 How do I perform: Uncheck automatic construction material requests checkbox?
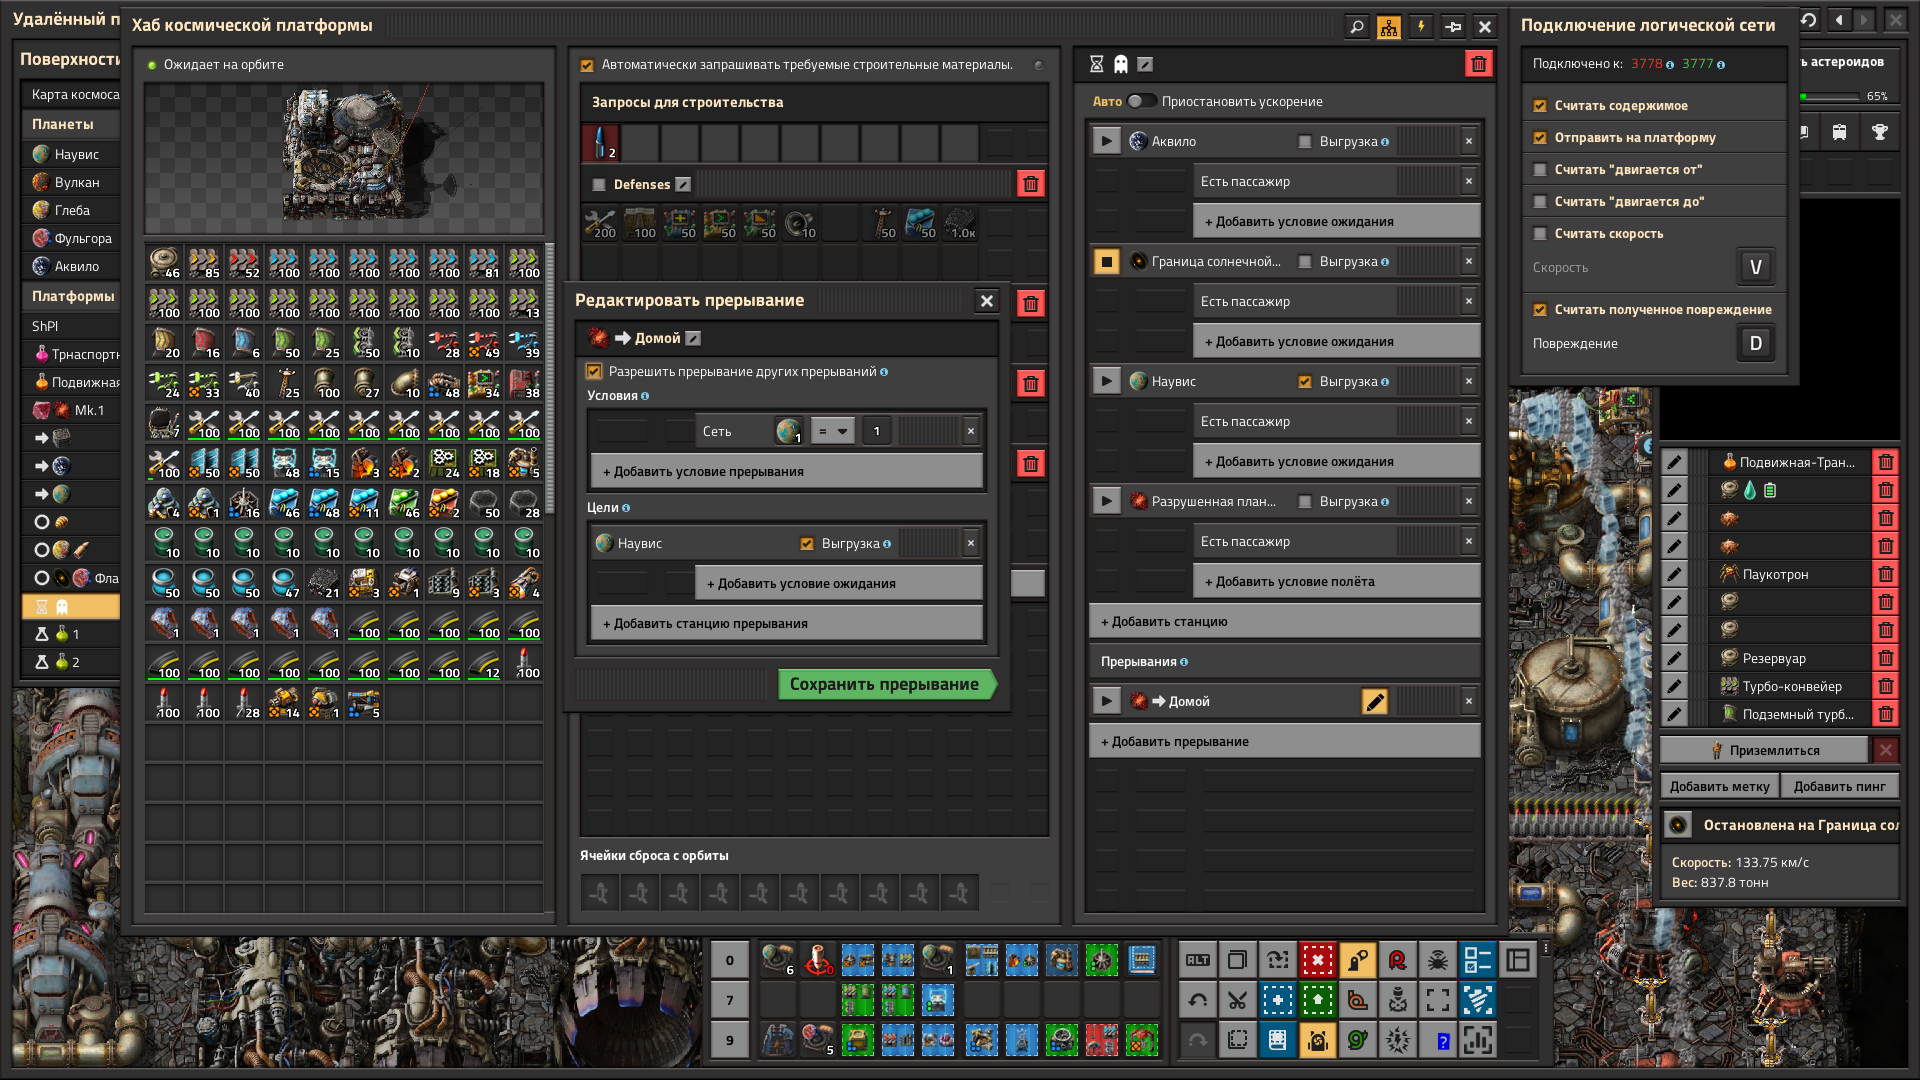587,65
